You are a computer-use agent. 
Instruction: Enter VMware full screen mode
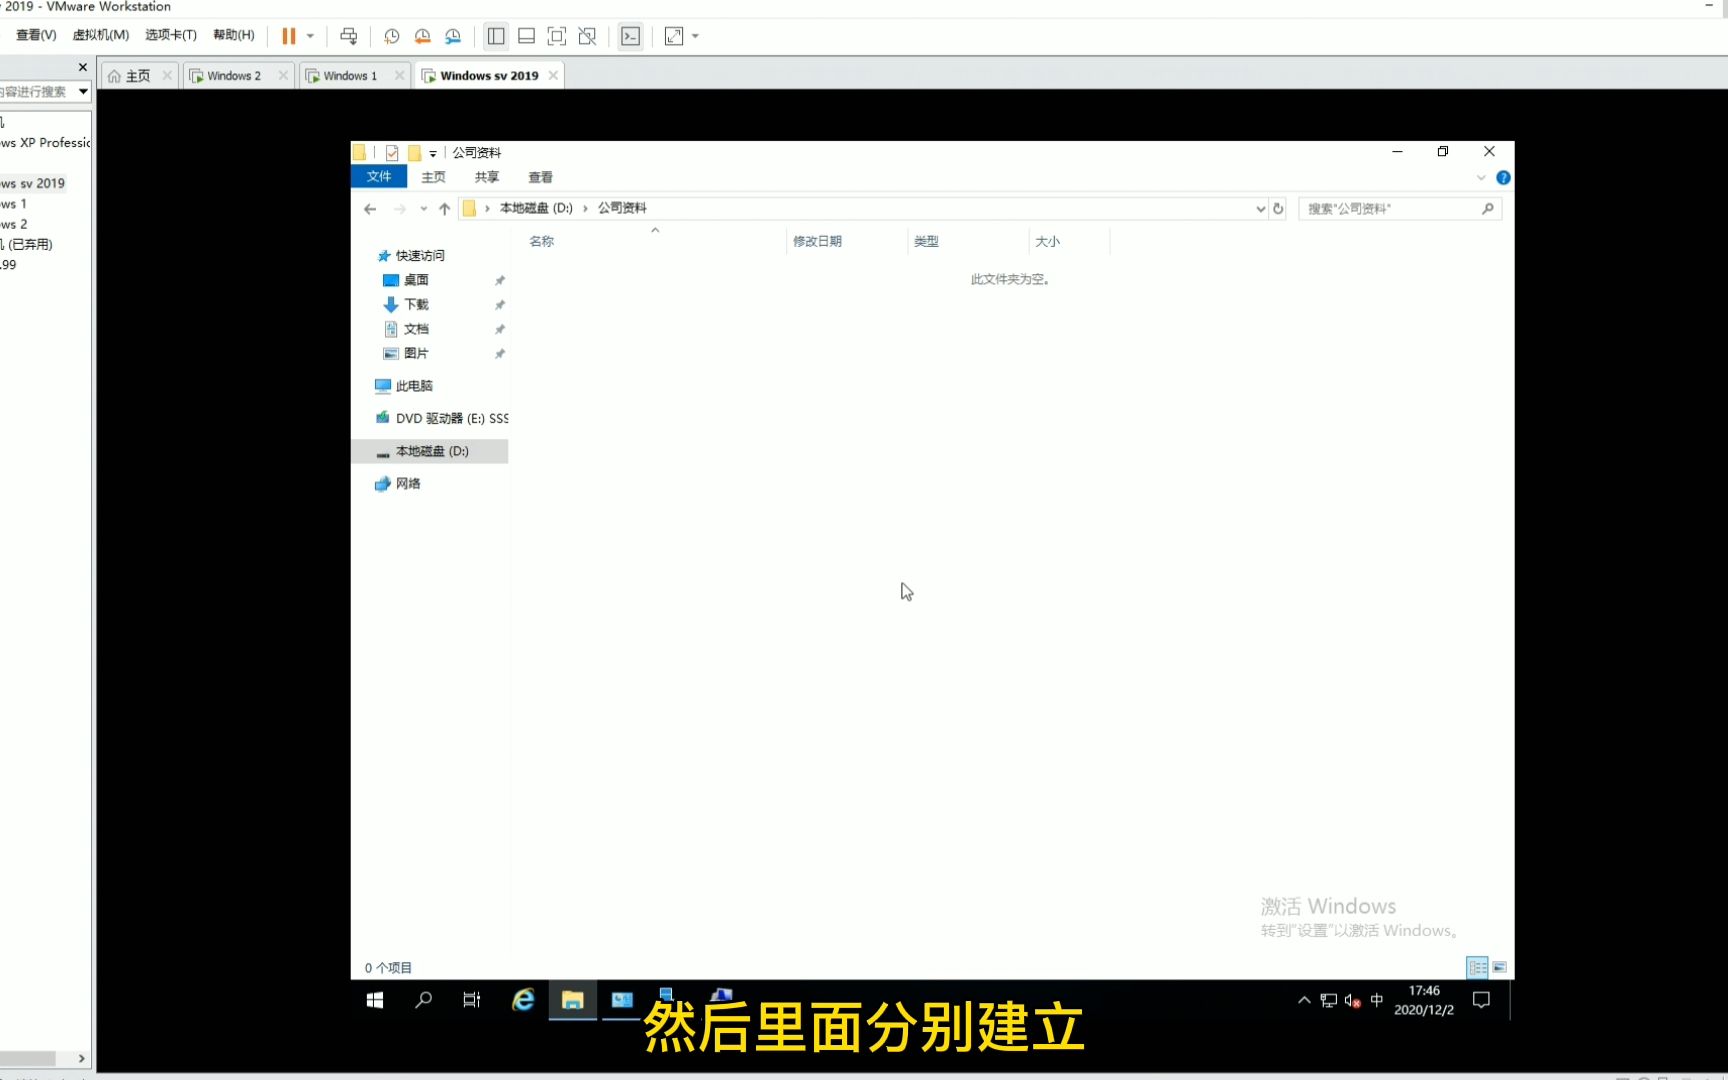557,36
